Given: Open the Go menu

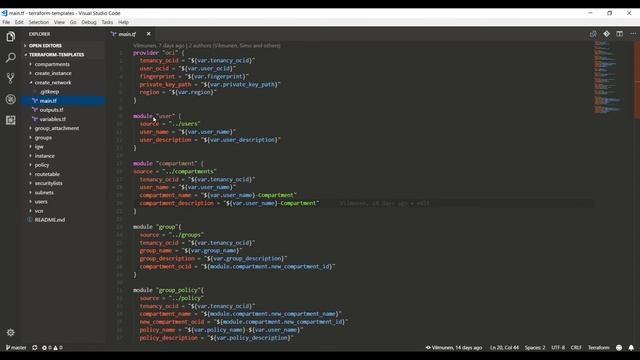Looking at the screenshot, I should coord(73,22).
